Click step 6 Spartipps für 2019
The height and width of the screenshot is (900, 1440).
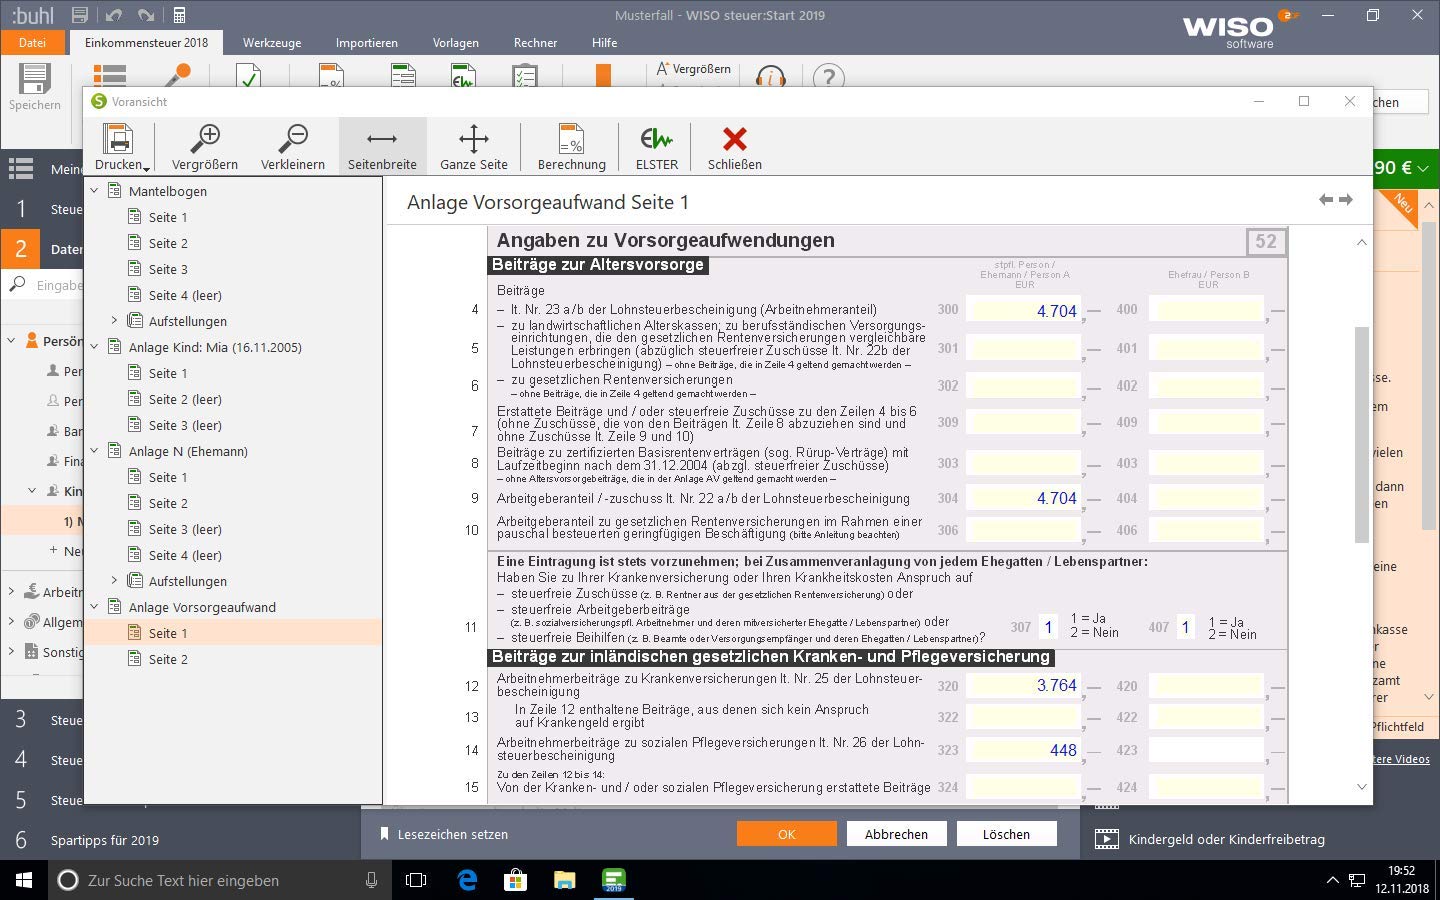[104, 840]
